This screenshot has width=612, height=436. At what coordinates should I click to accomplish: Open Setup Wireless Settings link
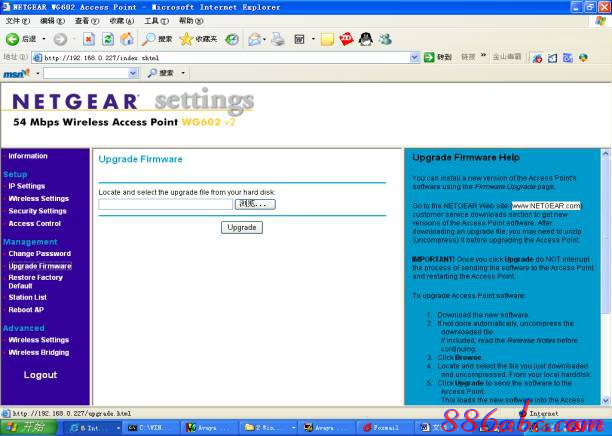tap(39, 198)
